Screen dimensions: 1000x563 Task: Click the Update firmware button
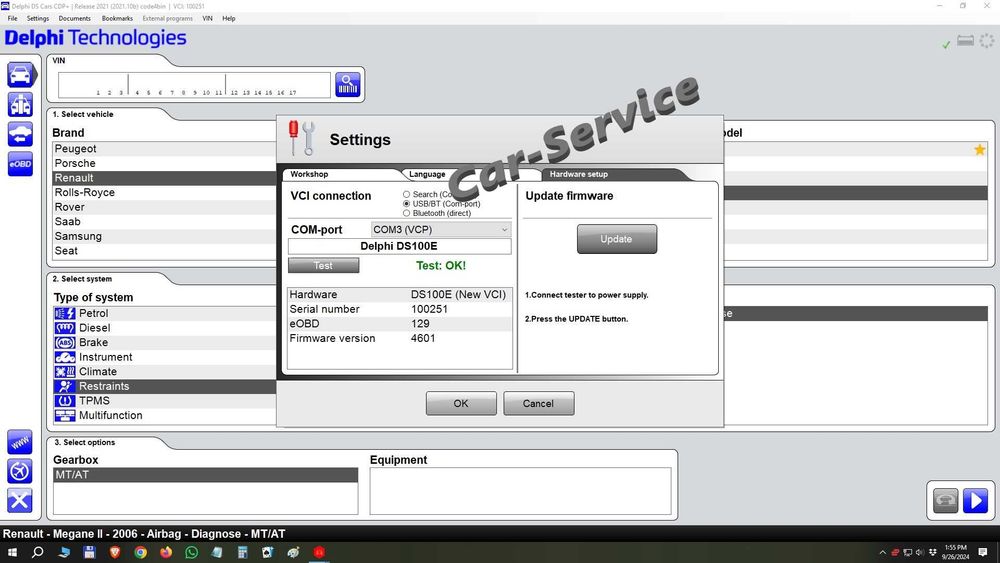(x=617, y=239)
